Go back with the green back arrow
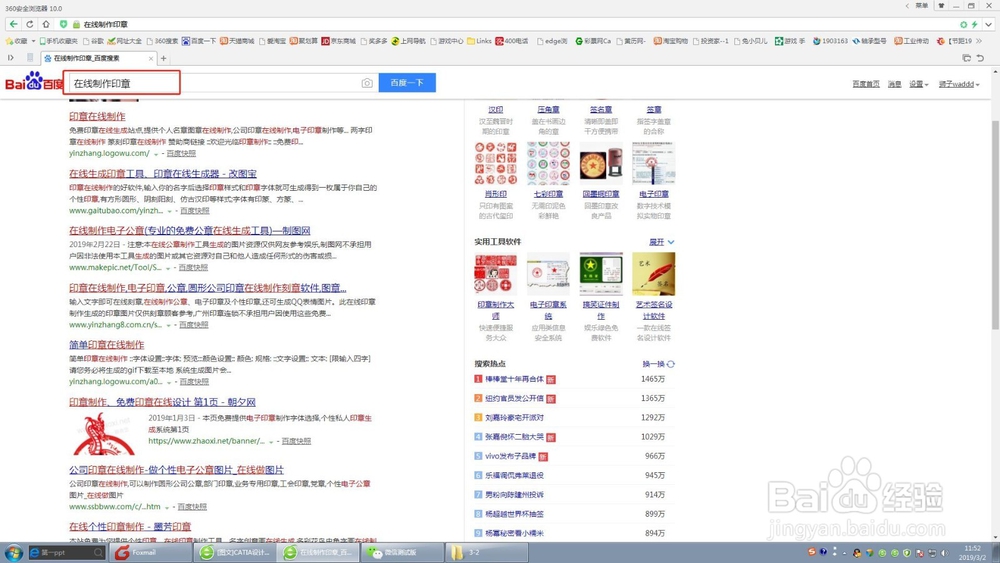This screenshot has width=1000, height=563. 13,24
